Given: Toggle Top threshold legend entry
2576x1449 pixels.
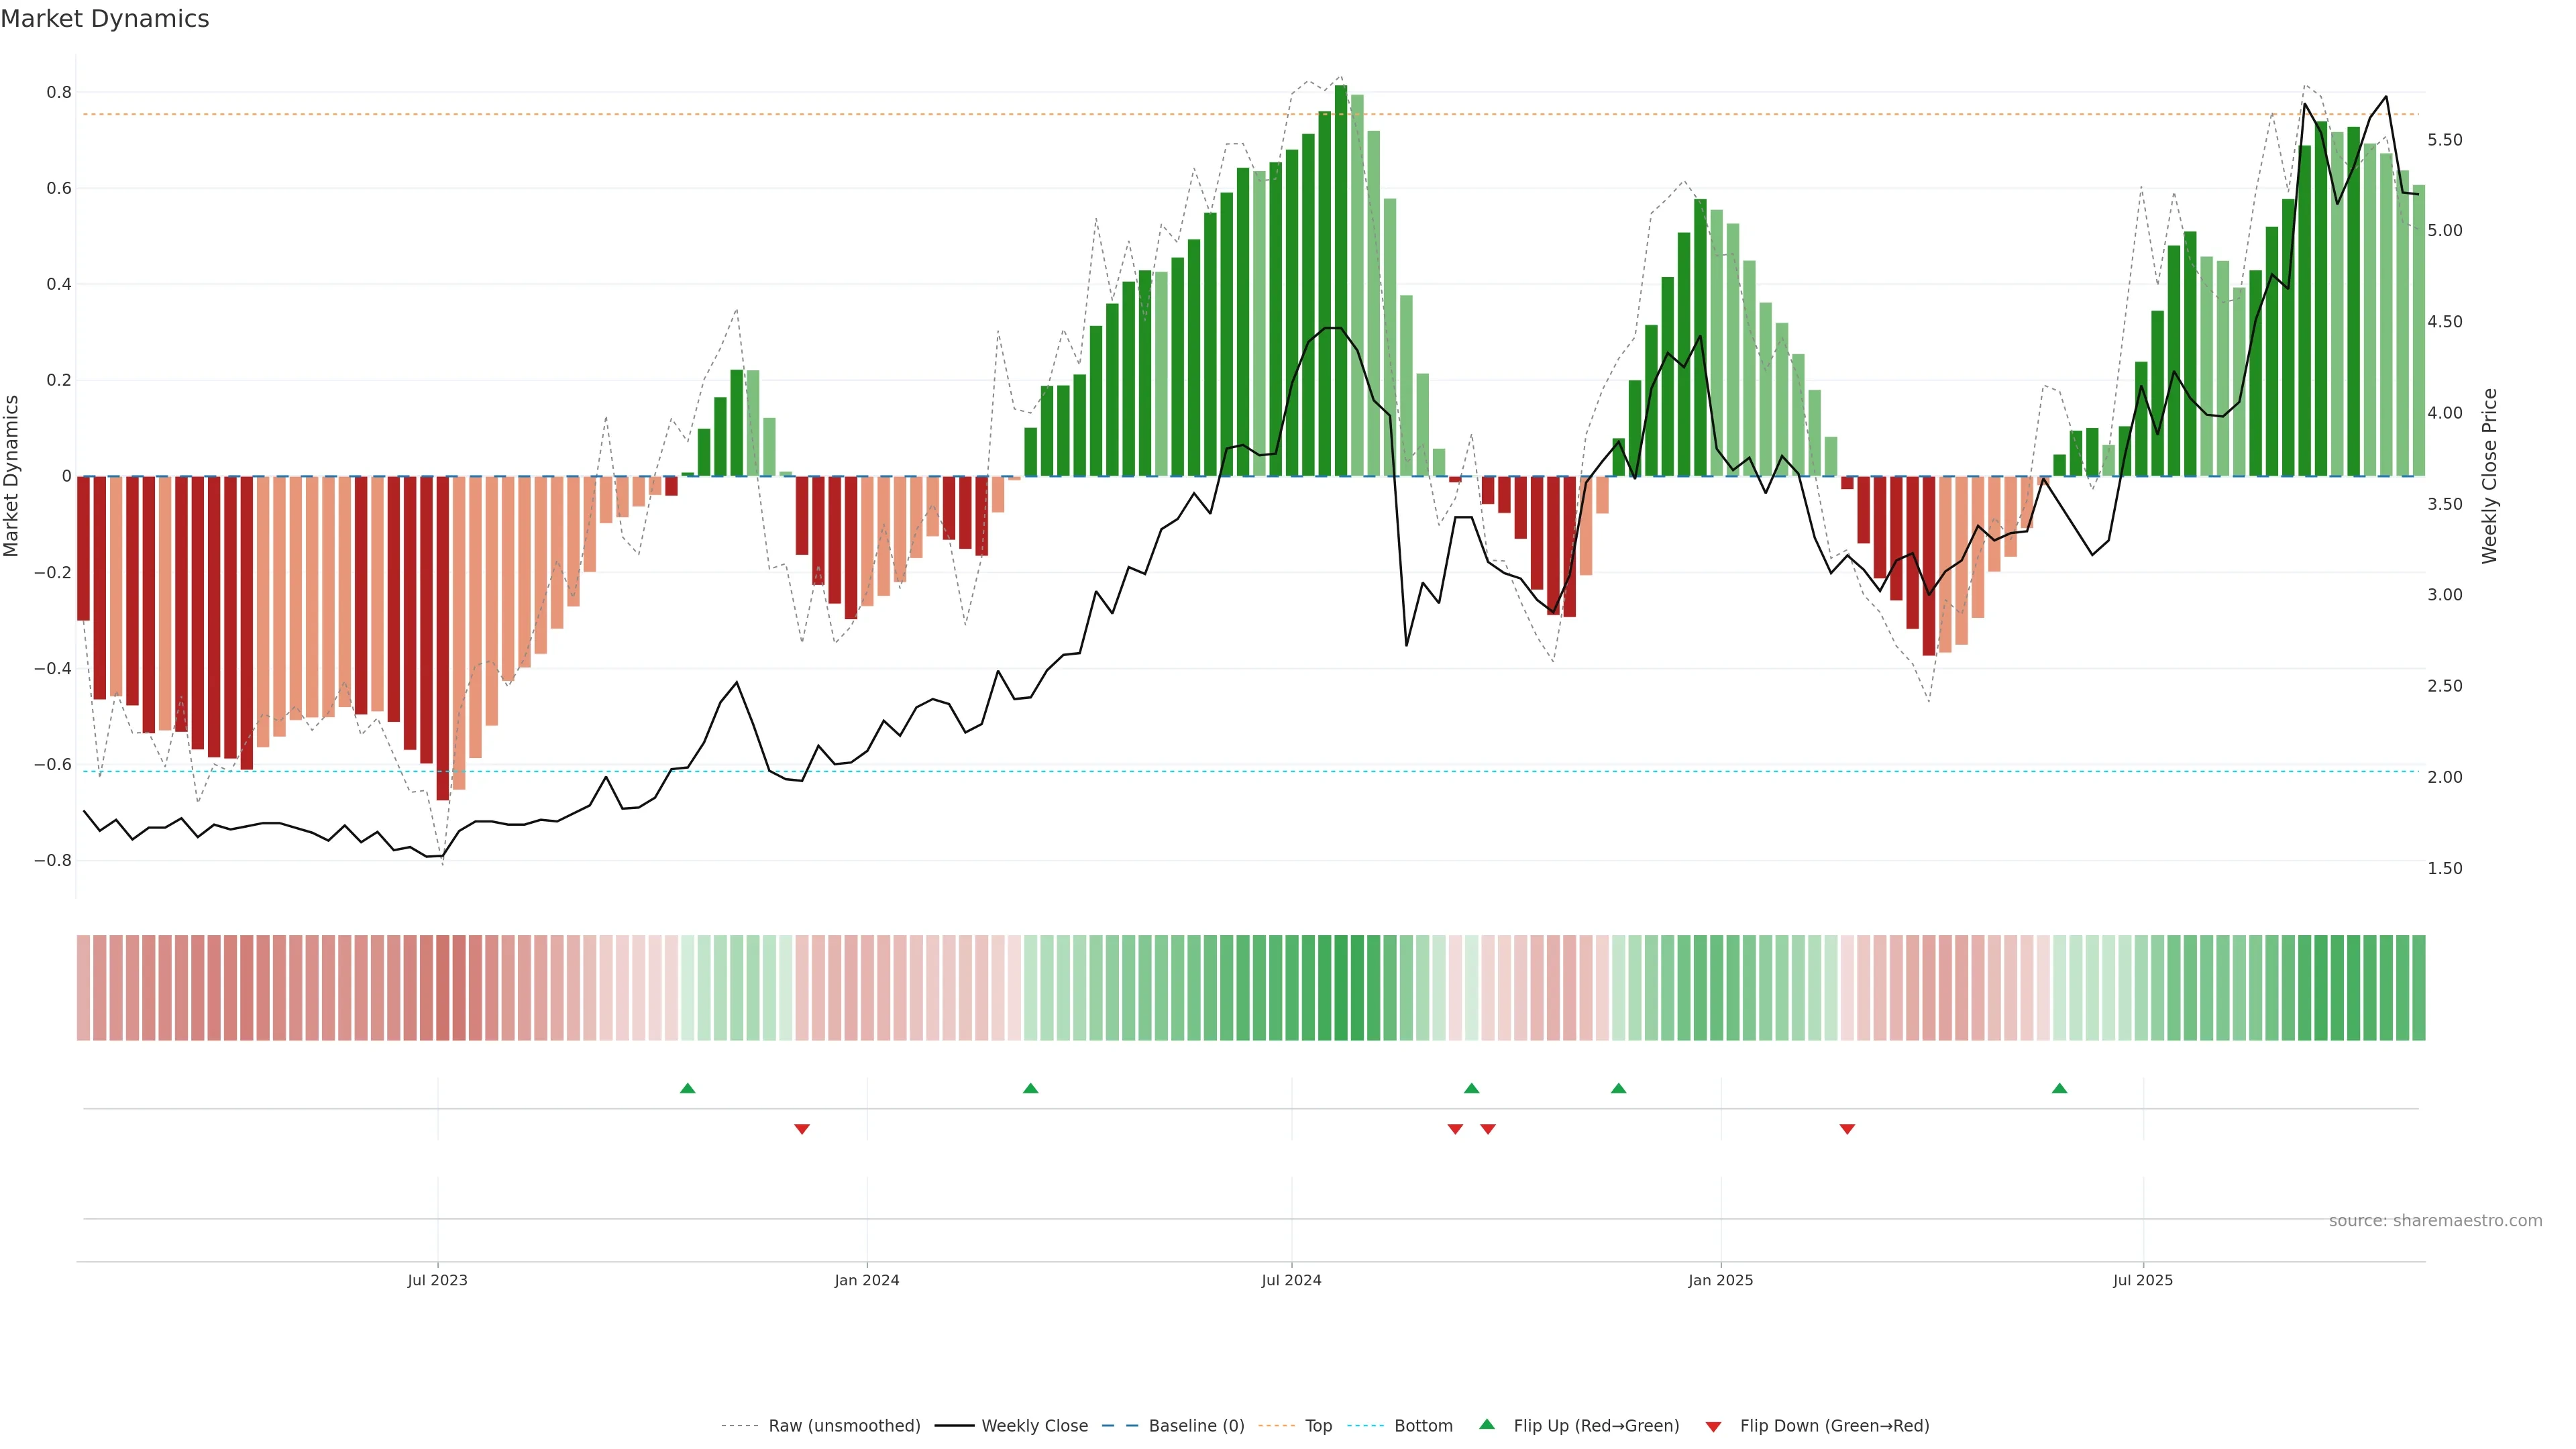Looking at the screenshot, I should pyautogui.click(x=1318, y=1426).
